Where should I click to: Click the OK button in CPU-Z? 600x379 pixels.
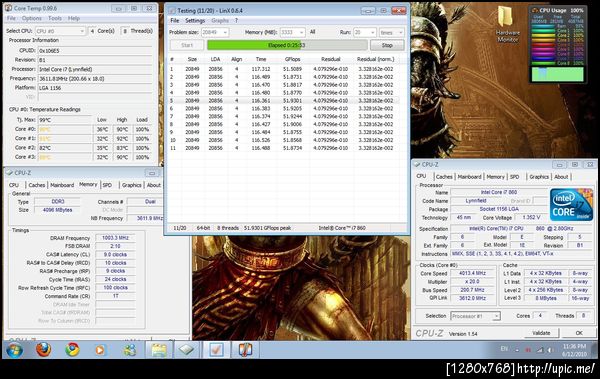579,333
